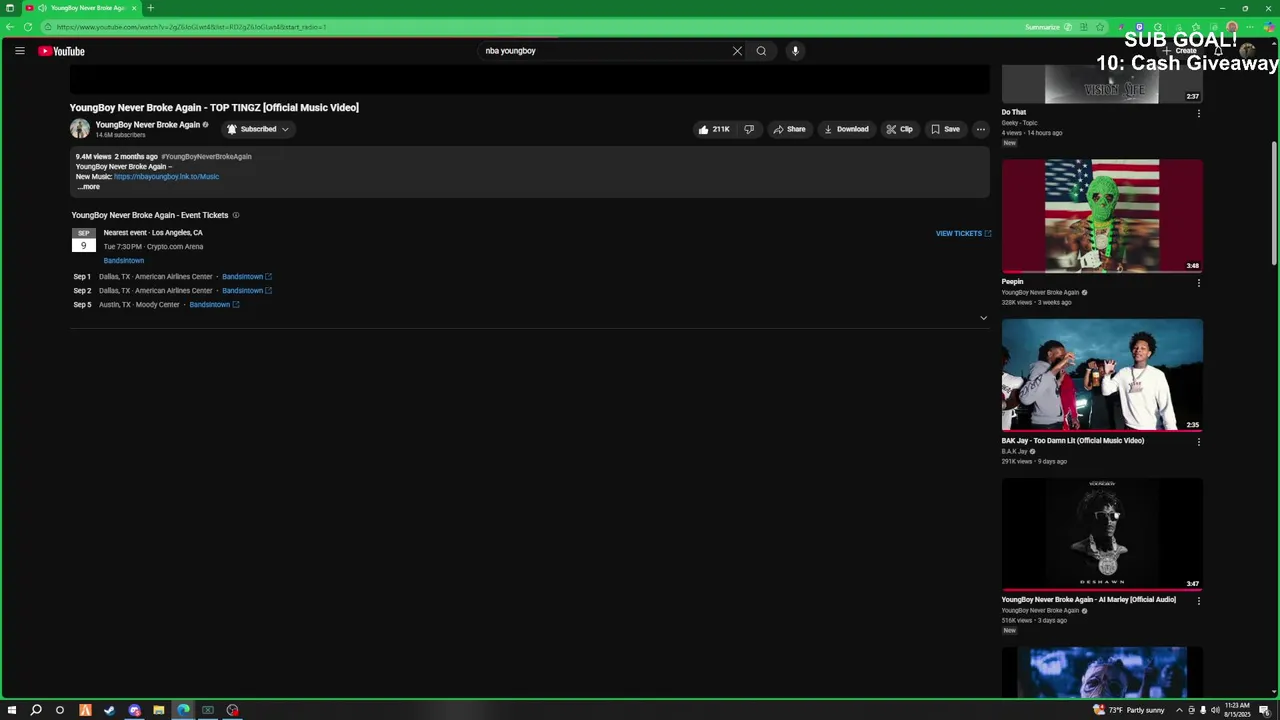Switch to YoungBoy Never Broke Again tab
Screen dimensions: 1280x720
tap(80, 8)
